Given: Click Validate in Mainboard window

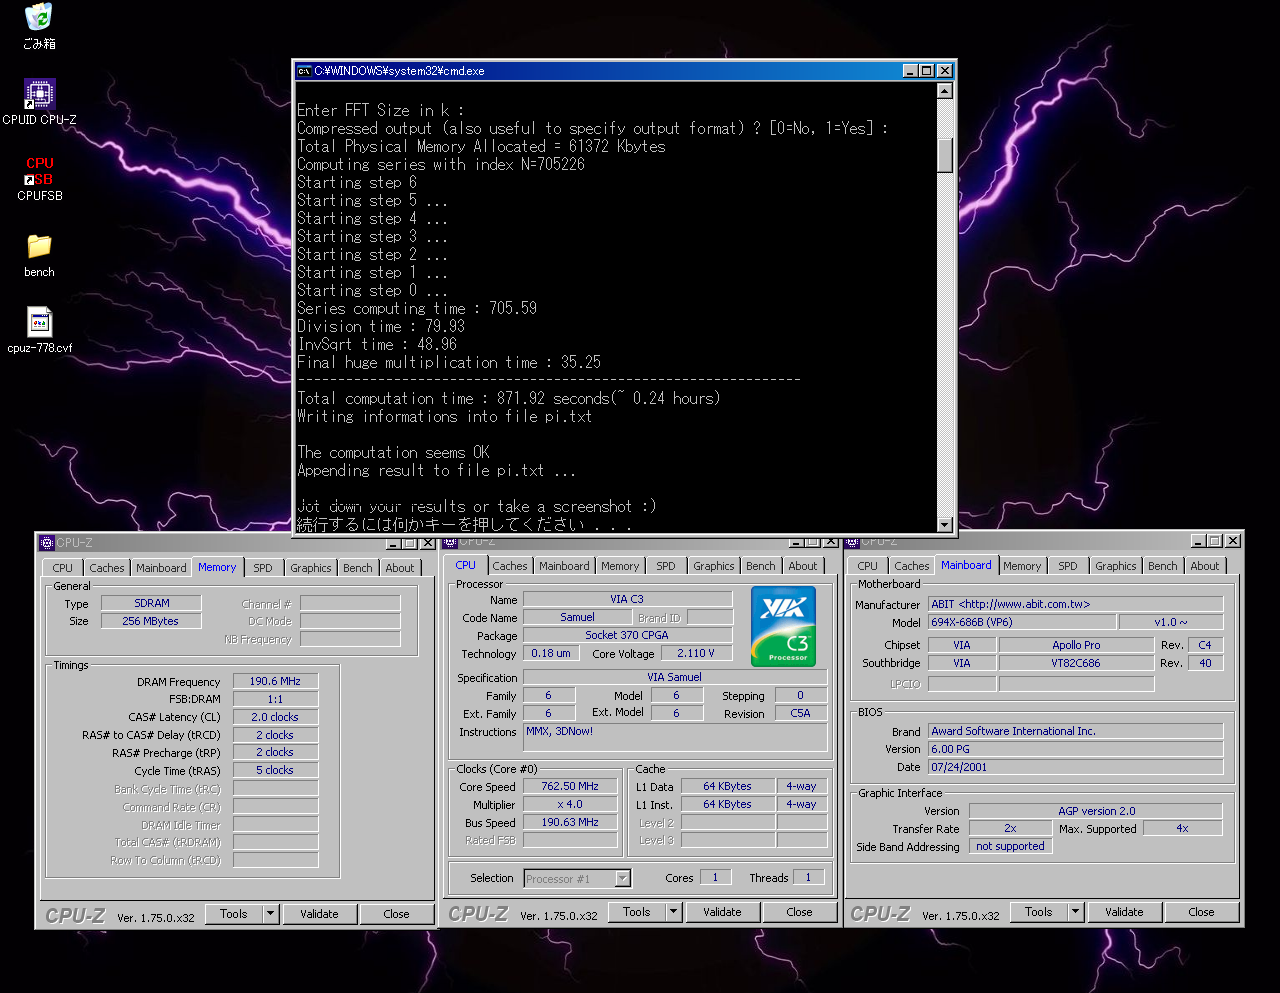Looking at the screenshot, I should coord(1124,912).
